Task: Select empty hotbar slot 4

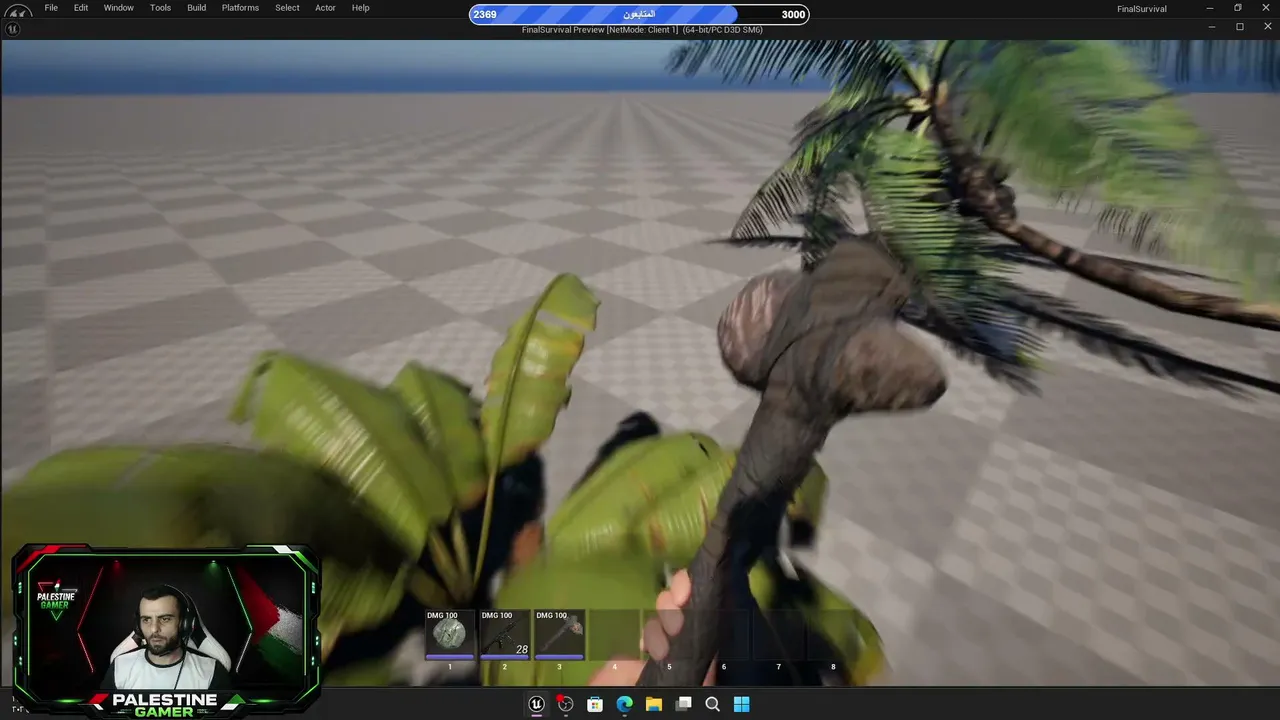Action: (x=614, y=634)
